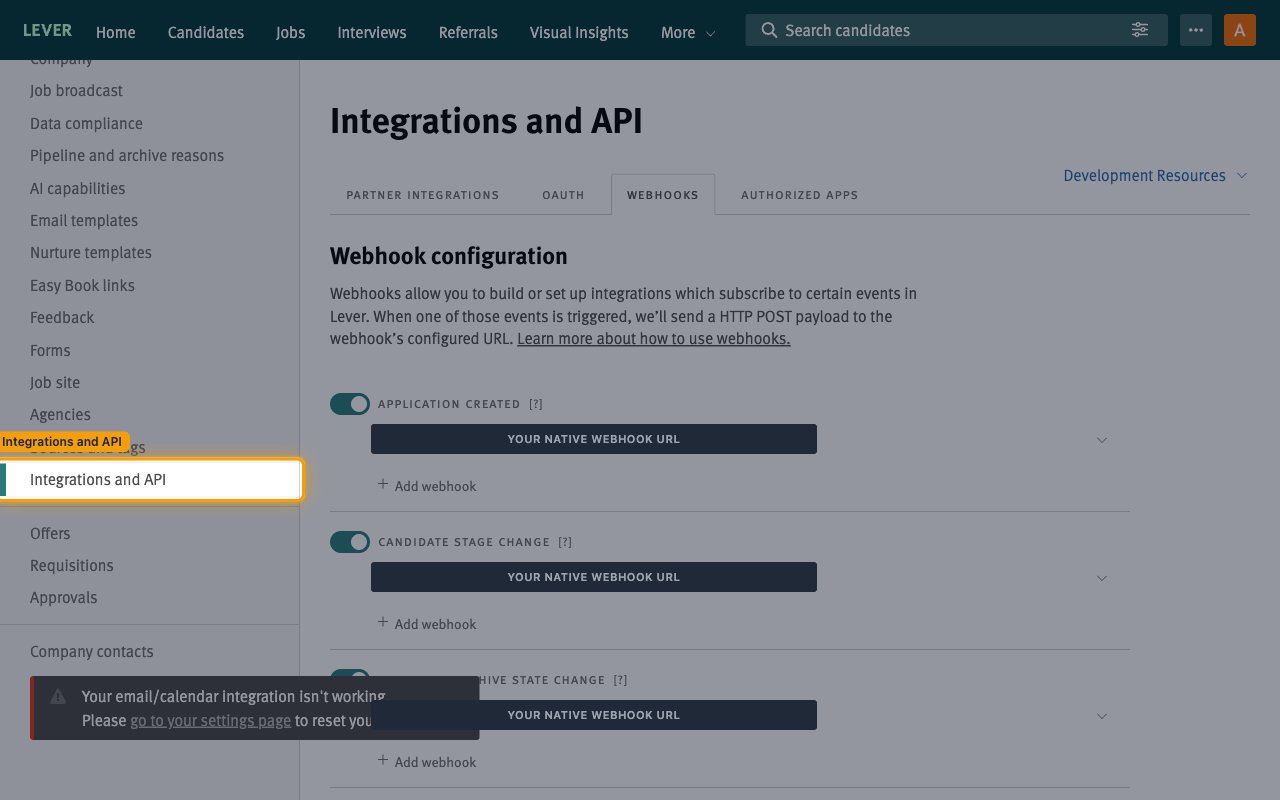Open Requisitions settings

click(72, 566)
